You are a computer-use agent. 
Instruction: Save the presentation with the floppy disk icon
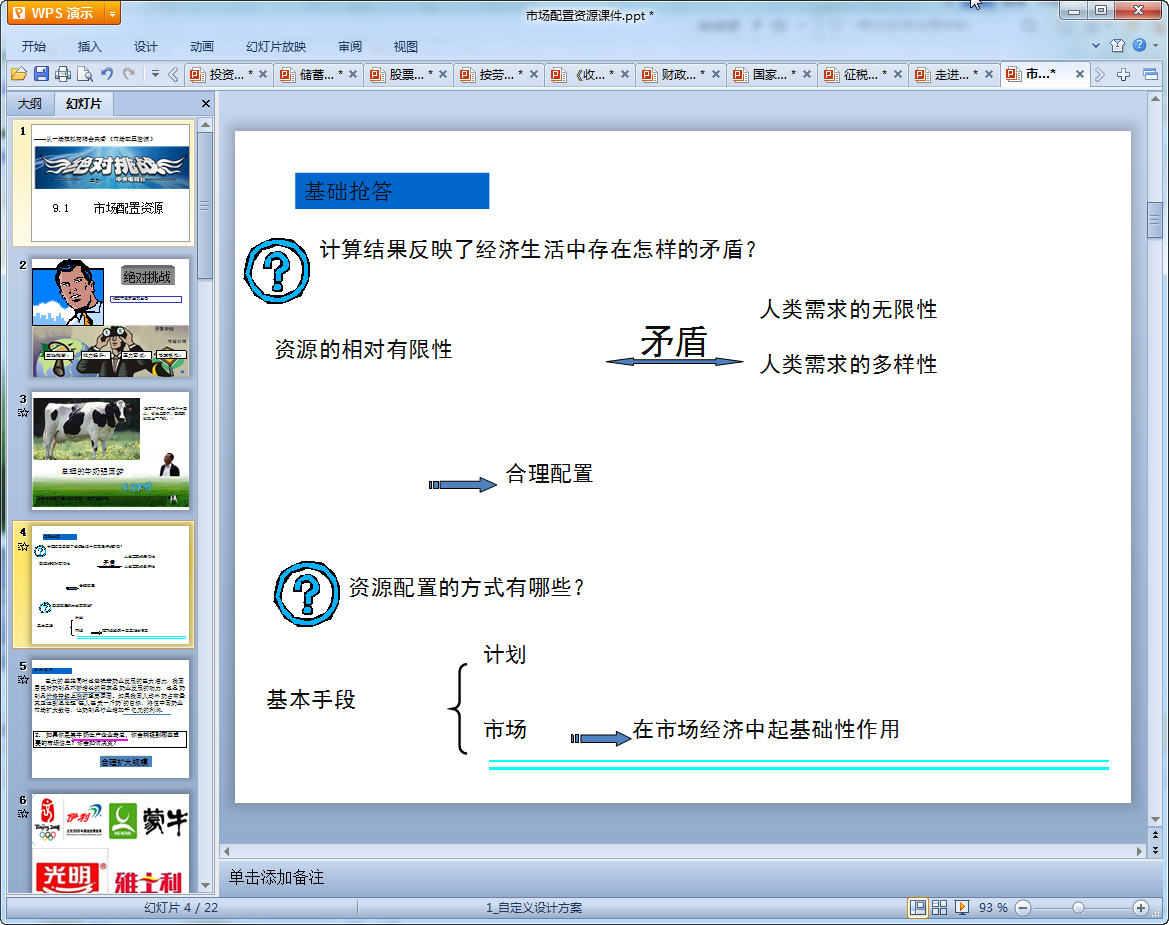41,74
